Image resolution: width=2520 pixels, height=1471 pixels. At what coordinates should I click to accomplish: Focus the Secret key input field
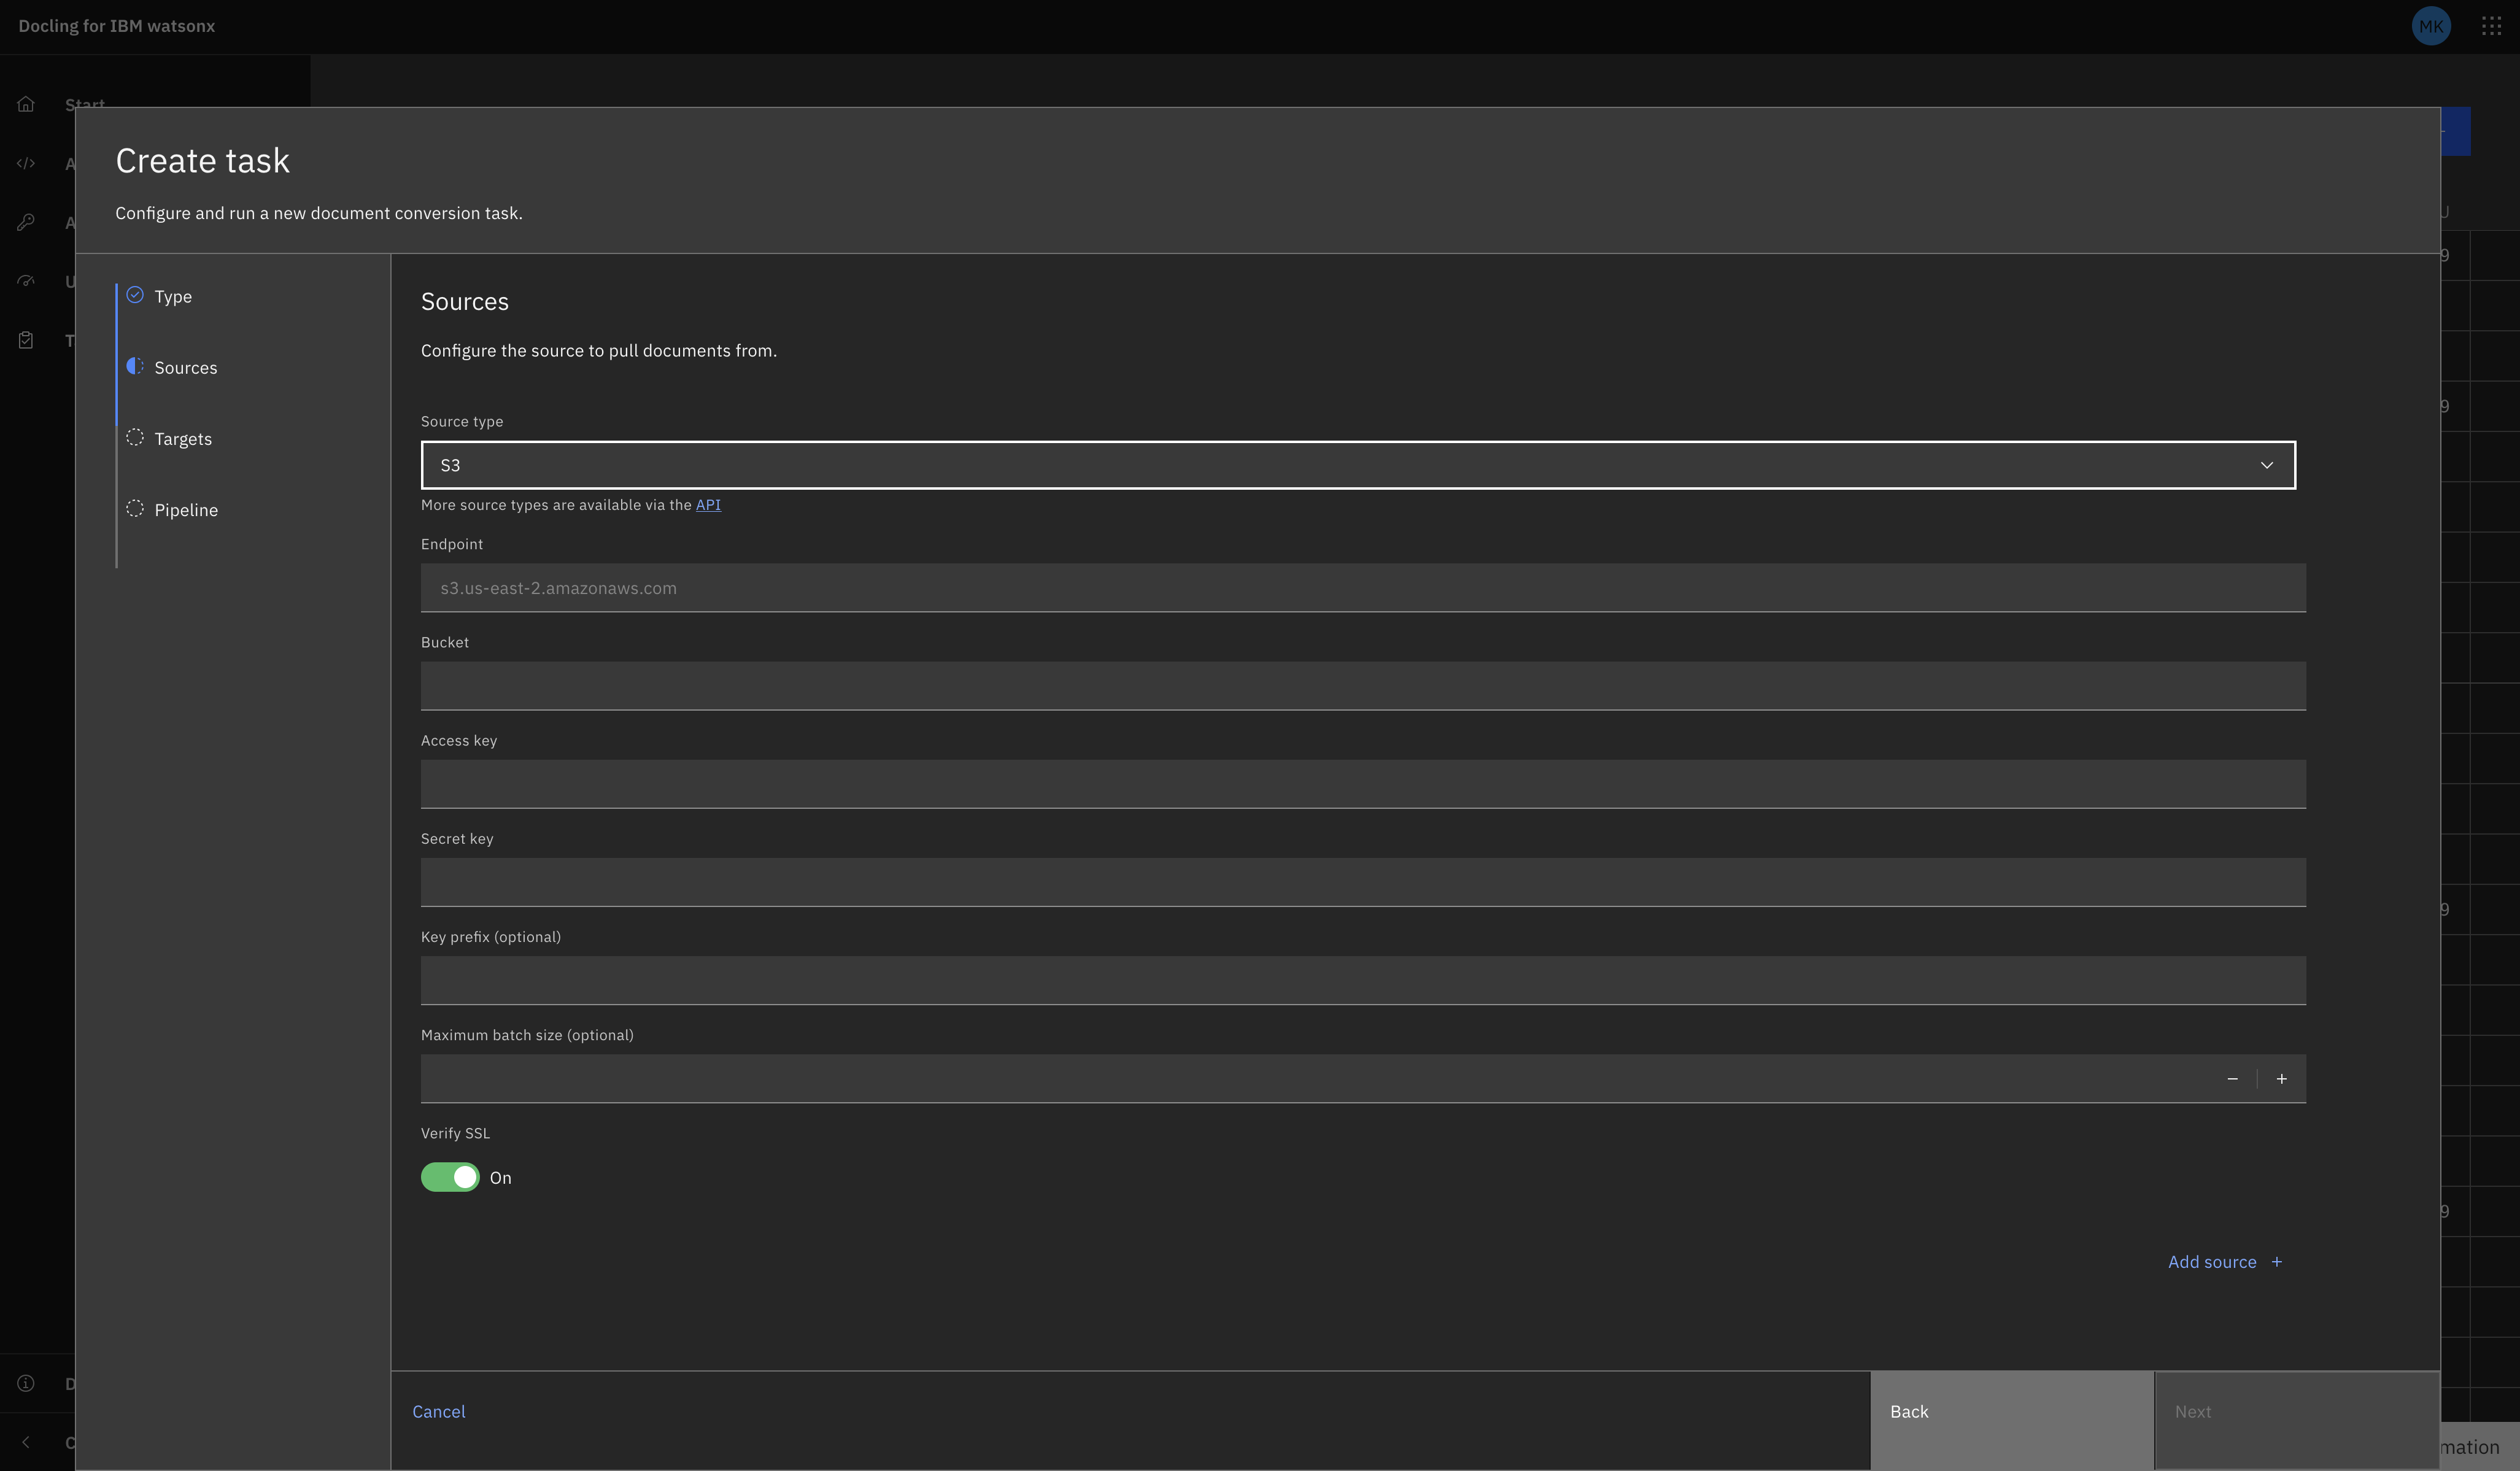pyautogui.click(x=1363, y=882)
